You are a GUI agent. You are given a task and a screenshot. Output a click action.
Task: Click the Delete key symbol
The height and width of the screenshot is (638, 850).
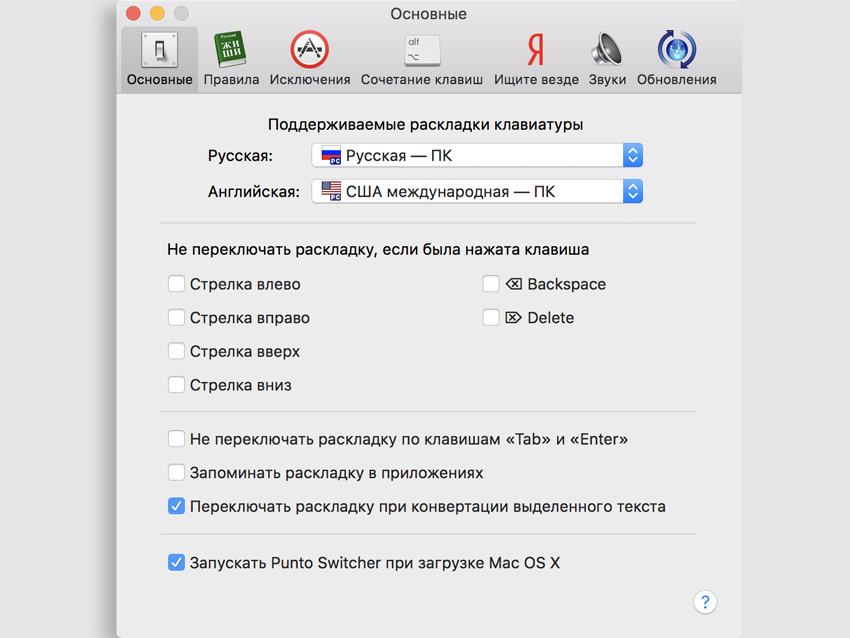[x=513, y=318]
